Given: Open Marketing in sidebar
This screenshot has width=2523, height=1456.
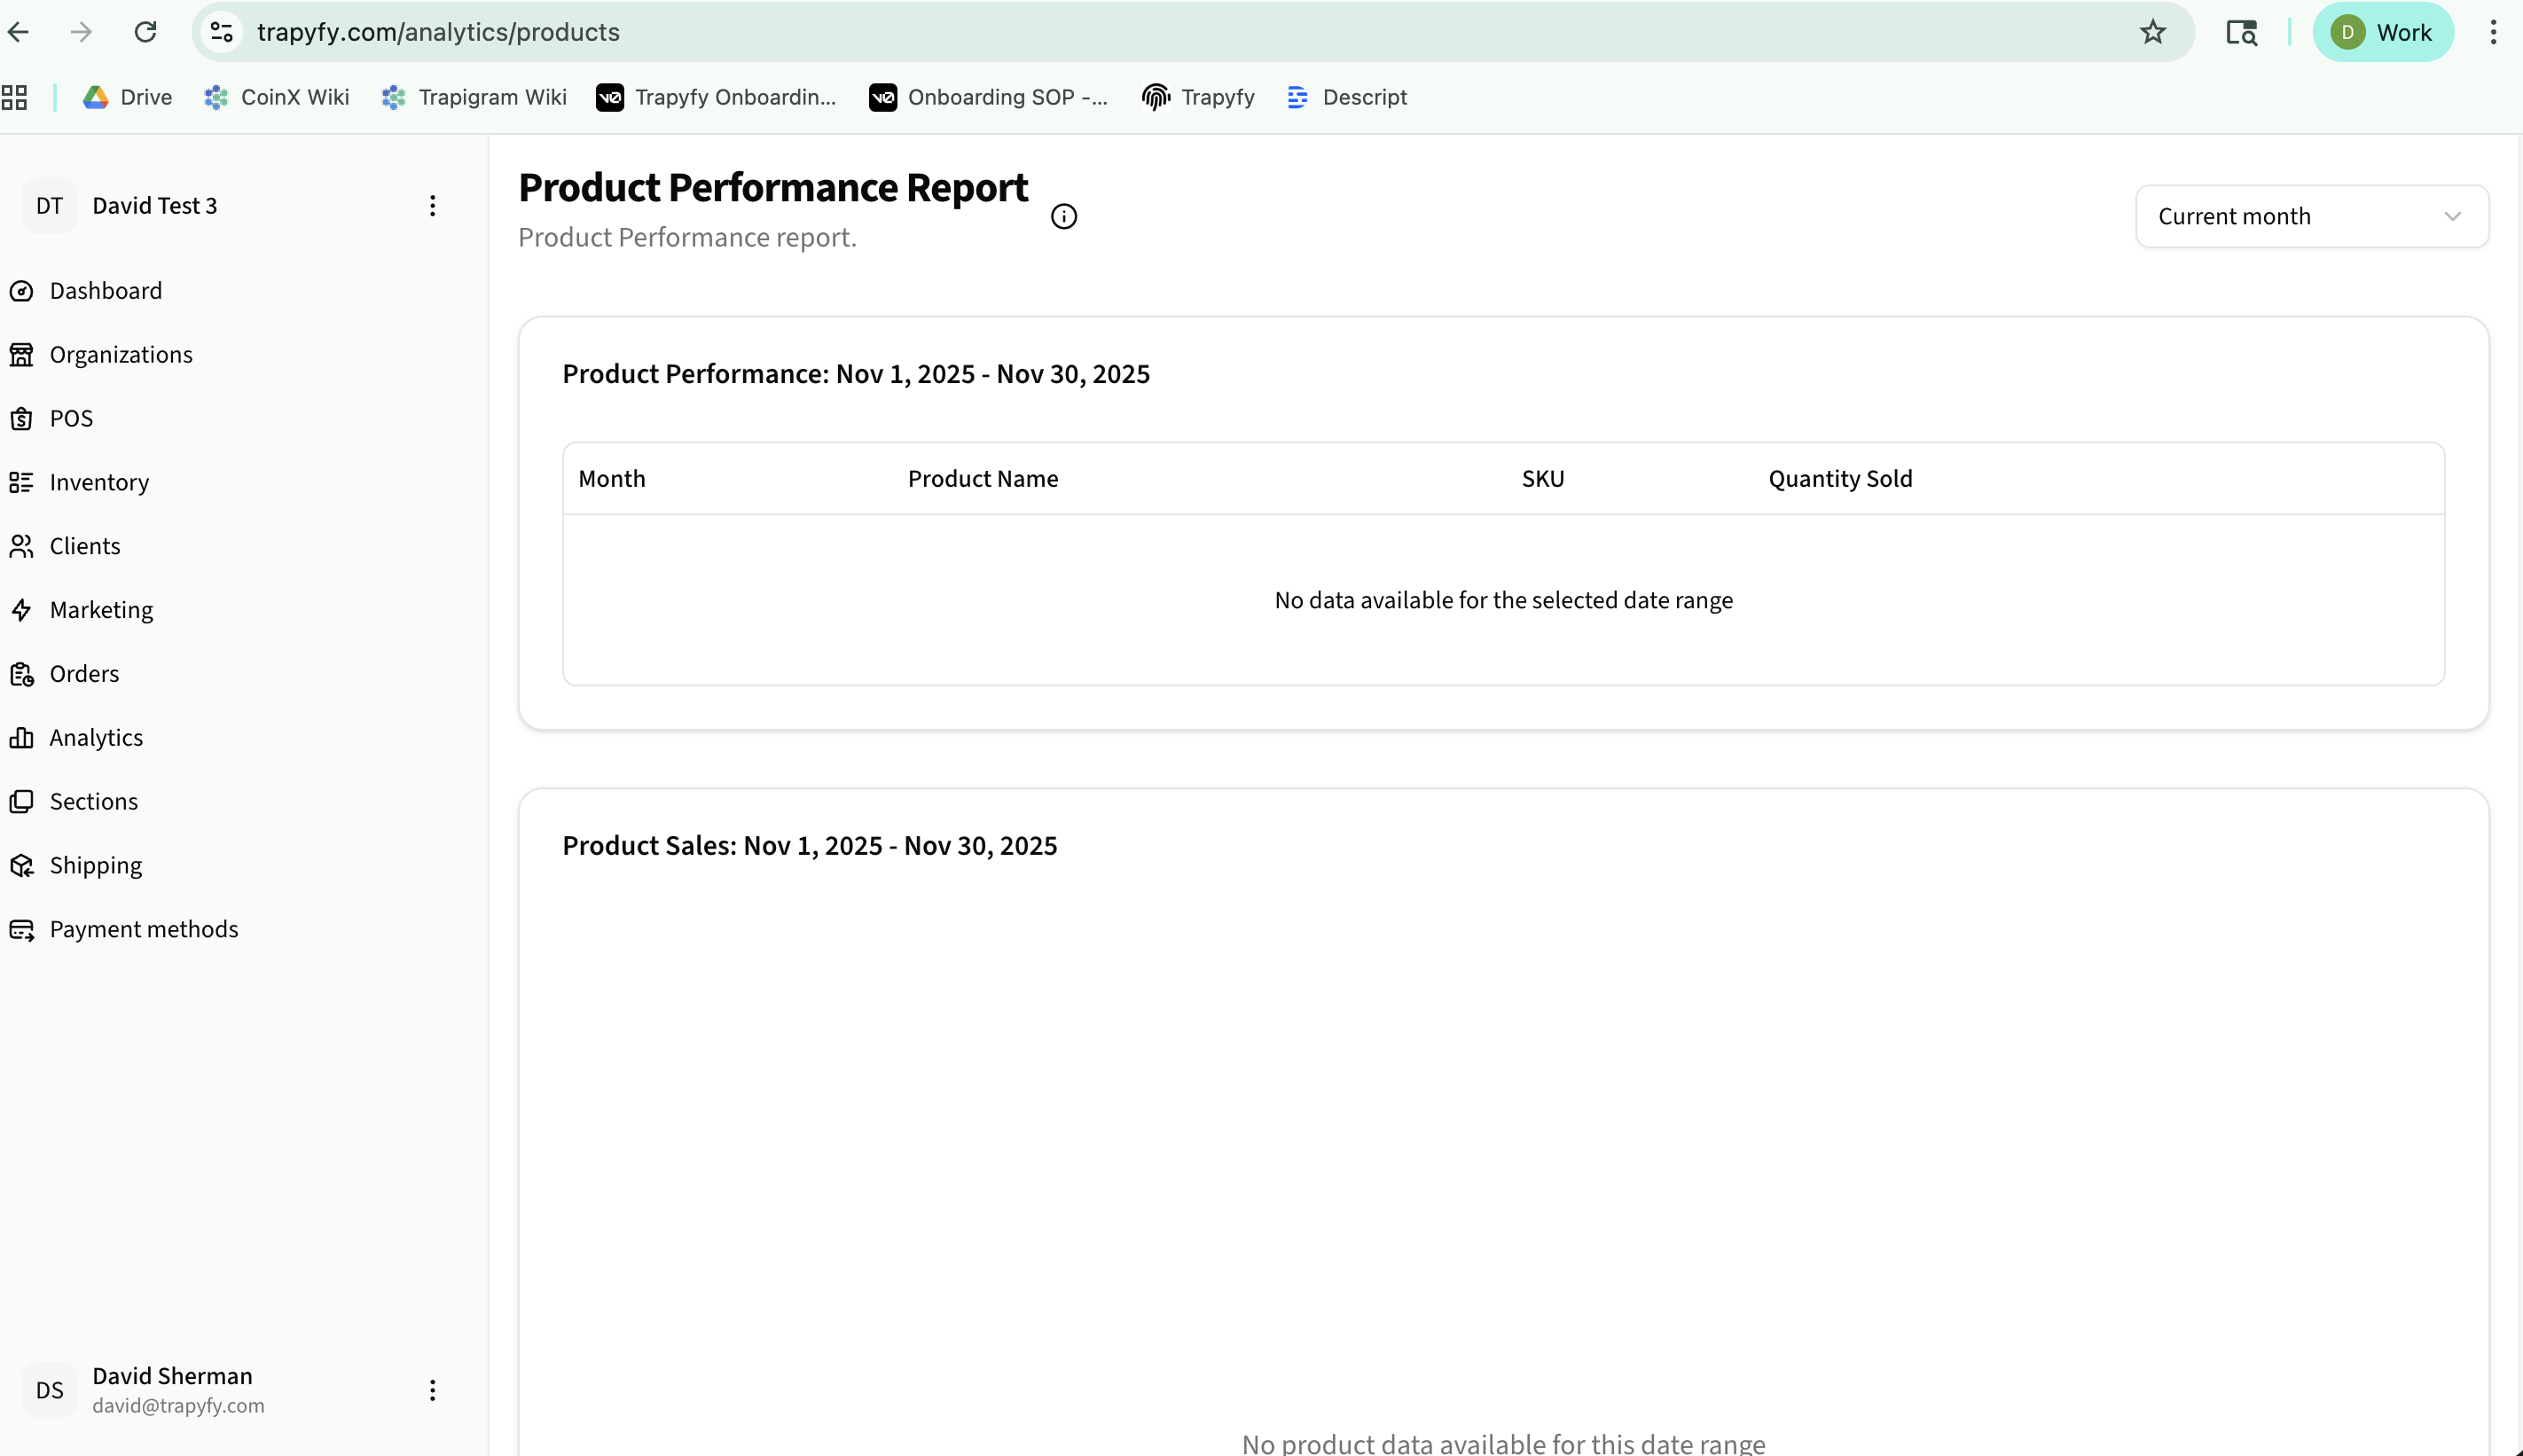Looking at the screenshot, I should (101, 610).
